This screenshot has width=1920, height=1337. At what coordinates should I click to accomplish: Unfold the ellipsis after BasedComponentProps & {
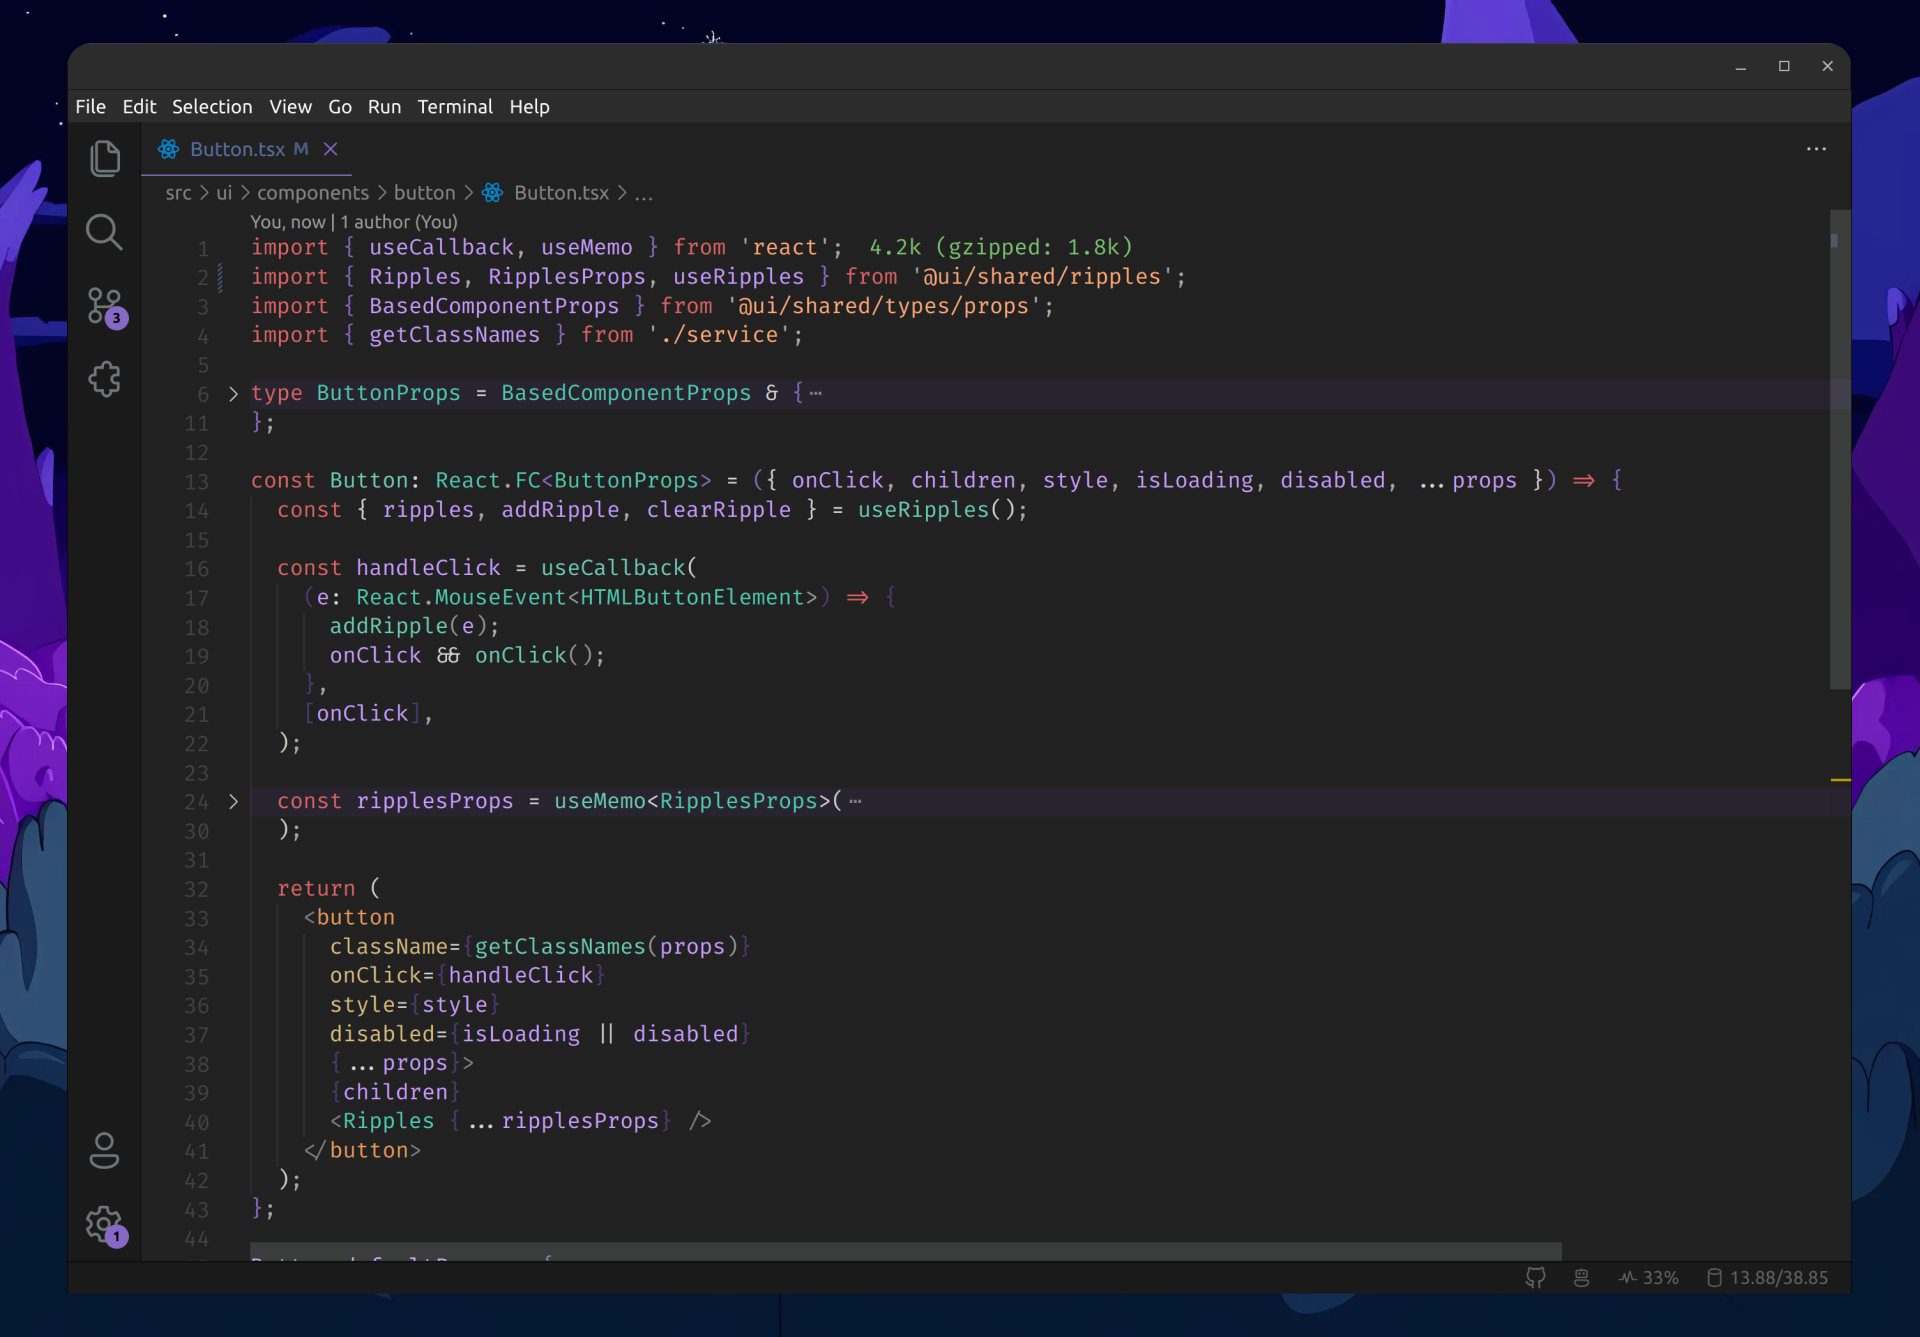click(x=816, y=394)
